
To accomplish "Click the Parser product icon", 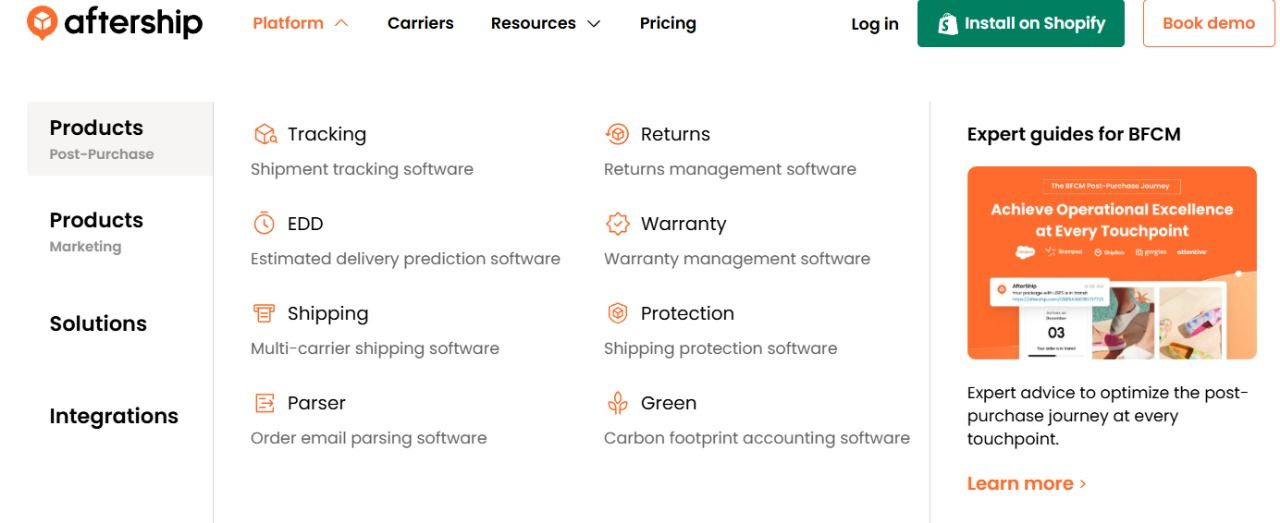I will (x=264, y=403).
